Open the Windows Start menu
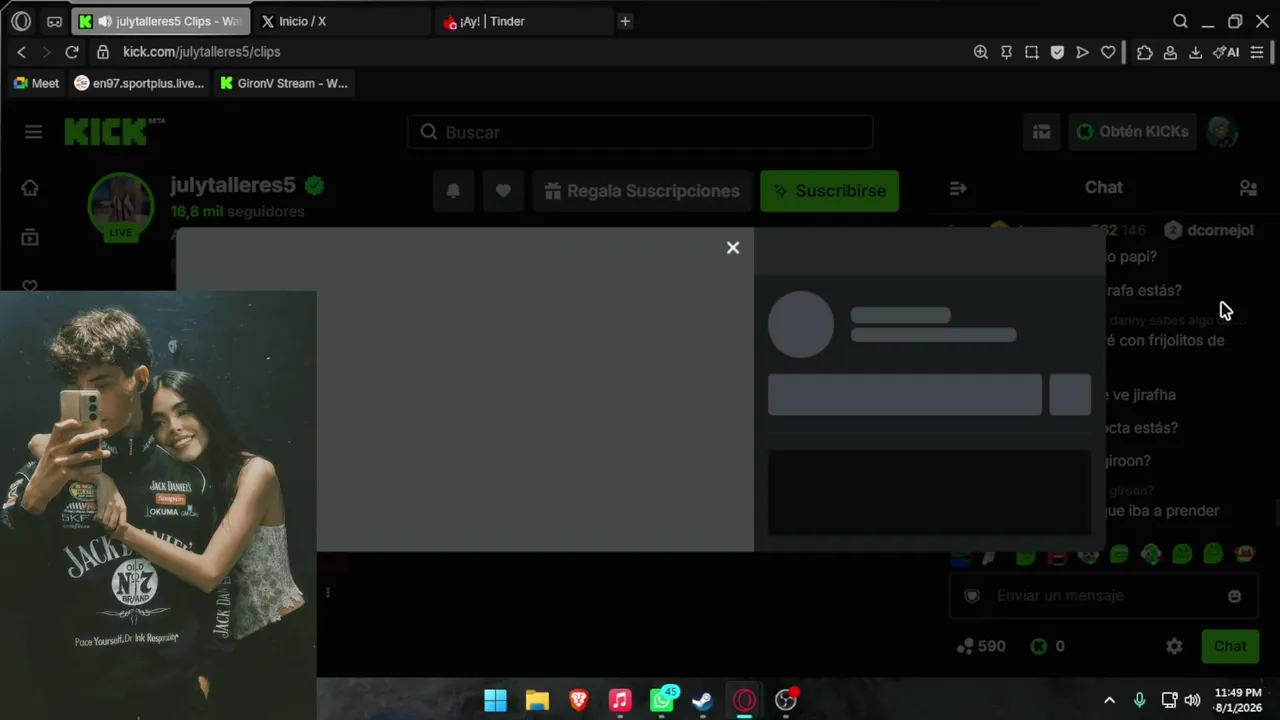Image resolution: width=1280 pixels, height=720 pixels. 496,700
